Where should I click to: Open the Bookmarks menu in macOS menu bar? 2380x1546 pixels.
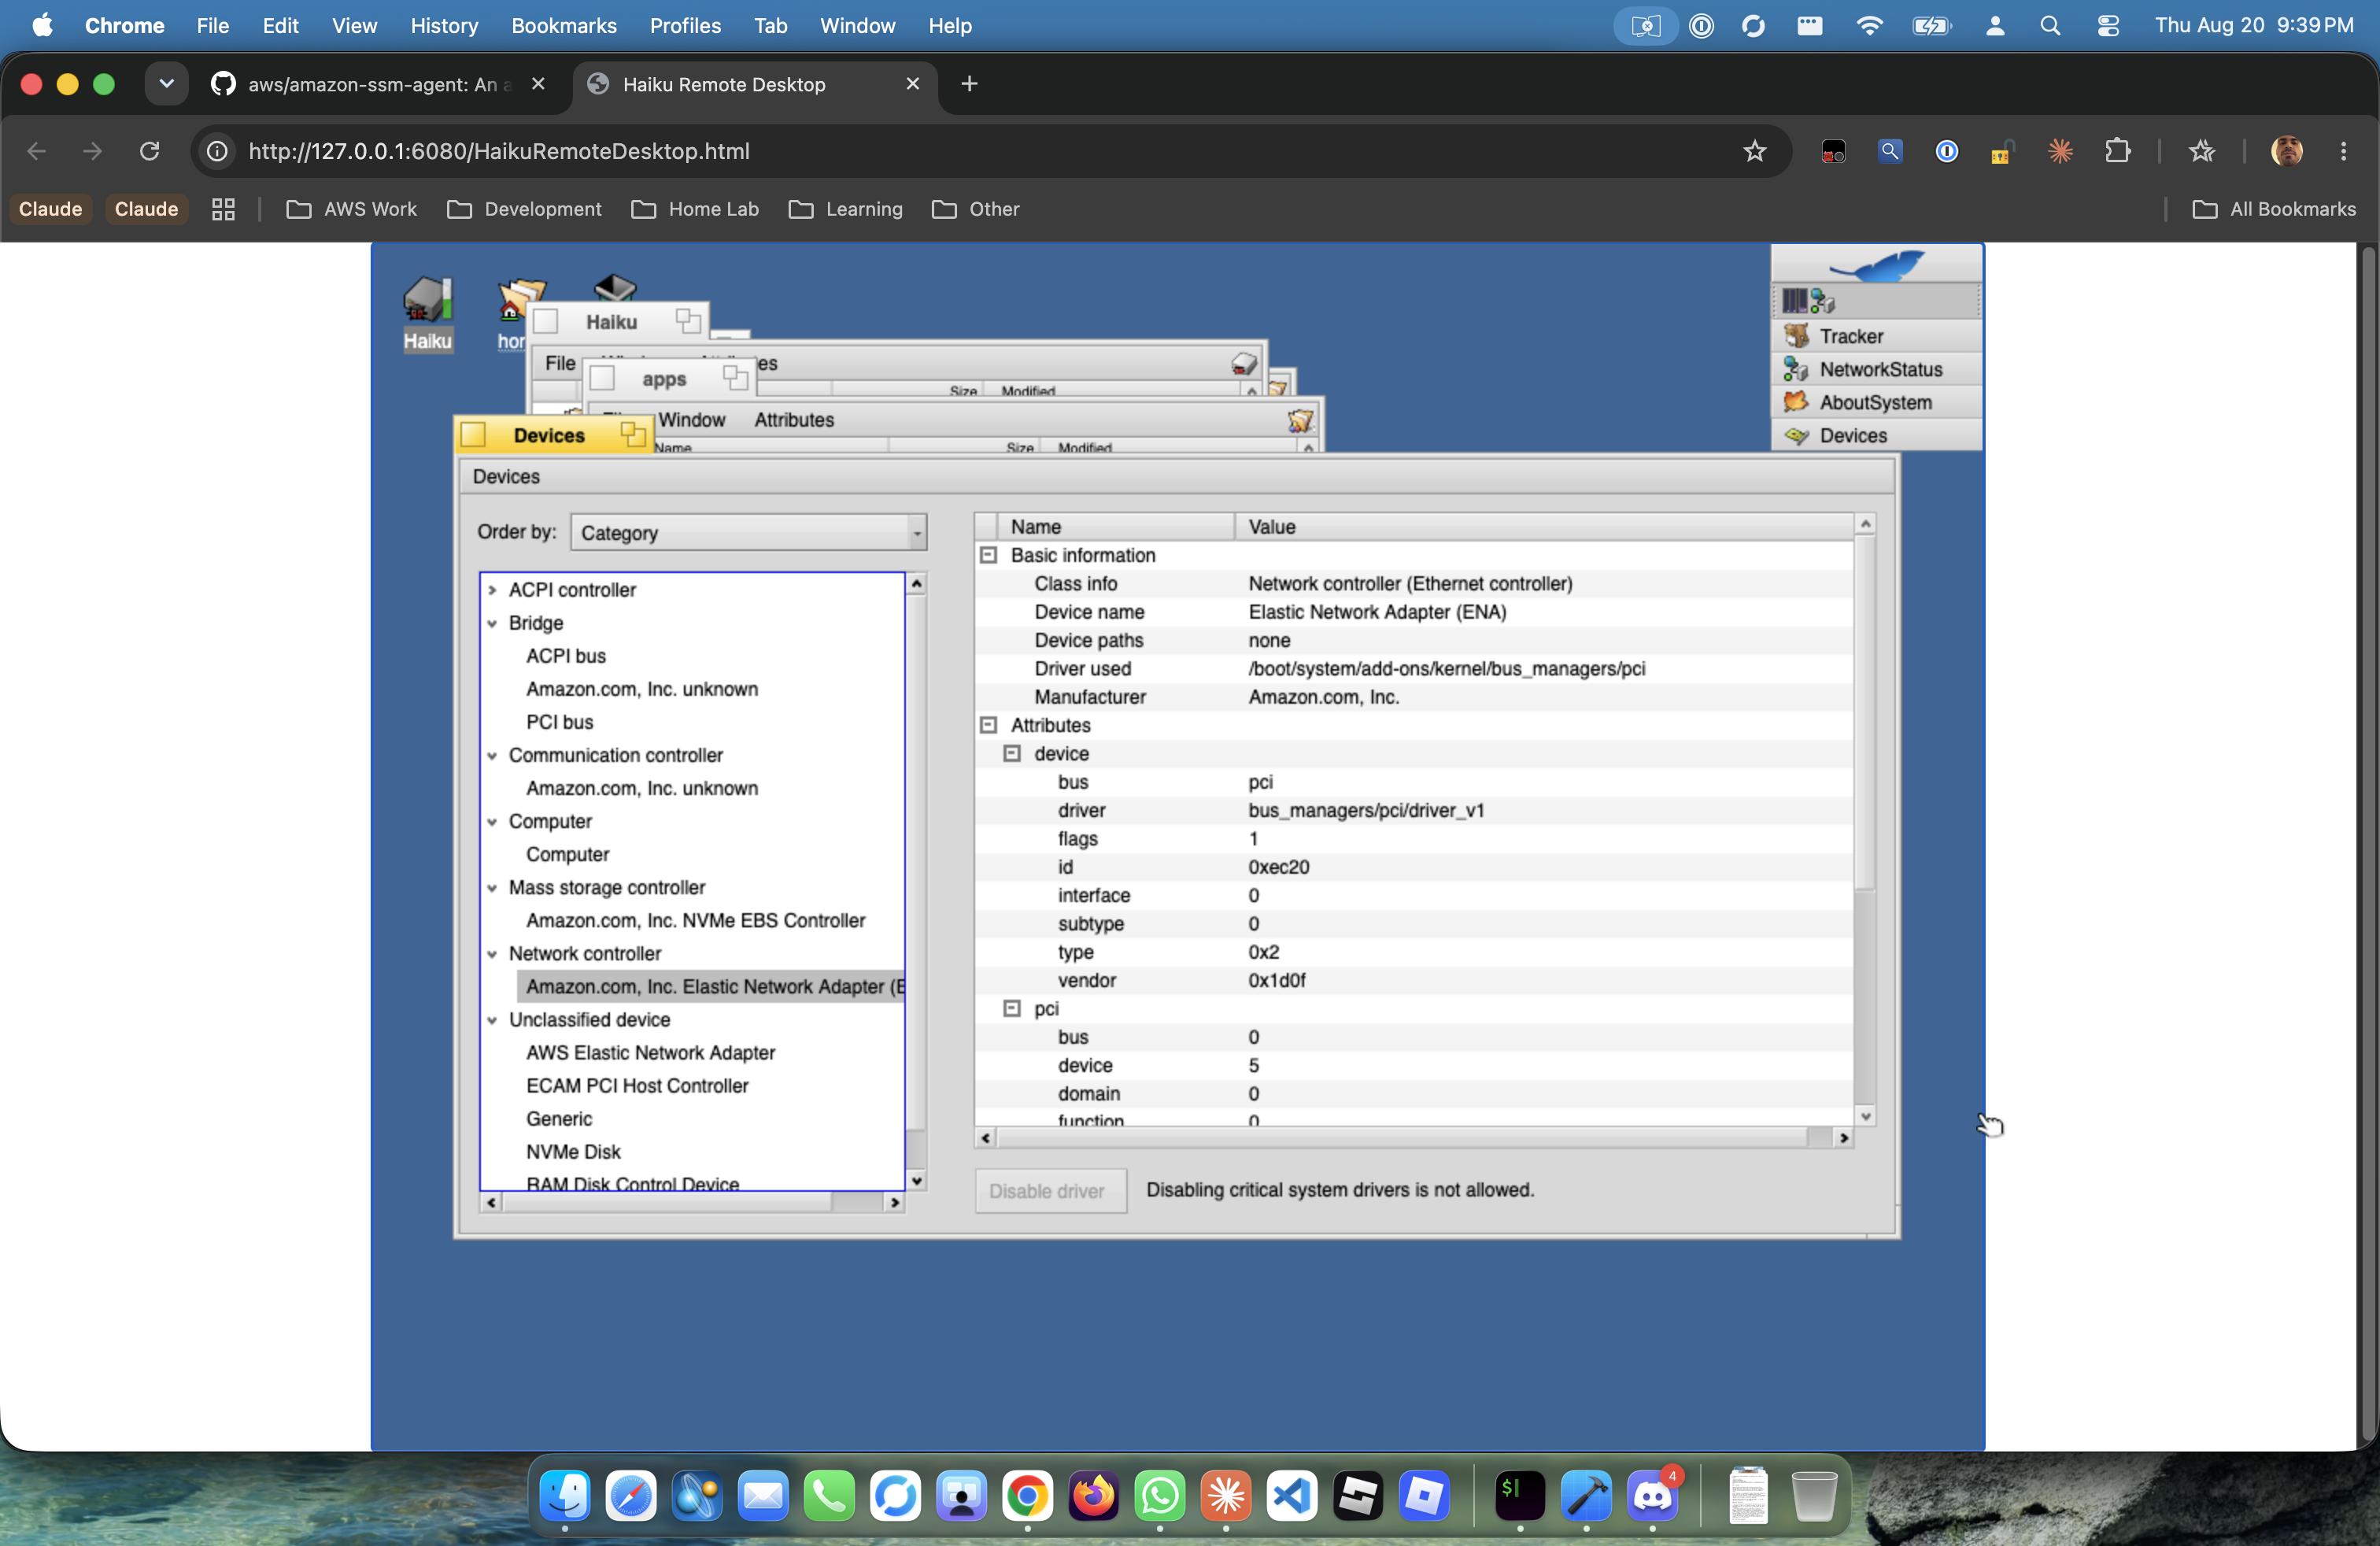pyautogui.click(x=564, y=26)
